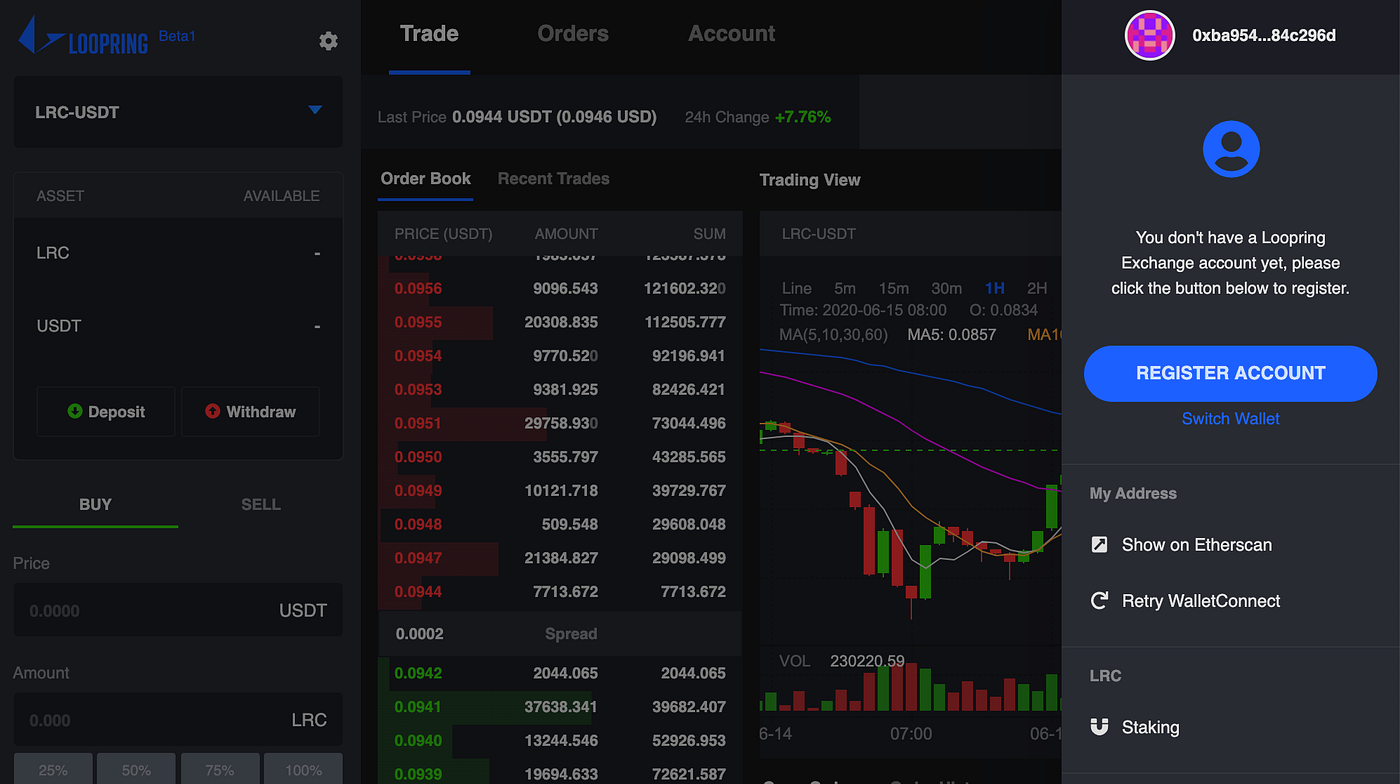Click the Price input field
This screenshot has width=1400, height=784.
[x=140, y=610]
